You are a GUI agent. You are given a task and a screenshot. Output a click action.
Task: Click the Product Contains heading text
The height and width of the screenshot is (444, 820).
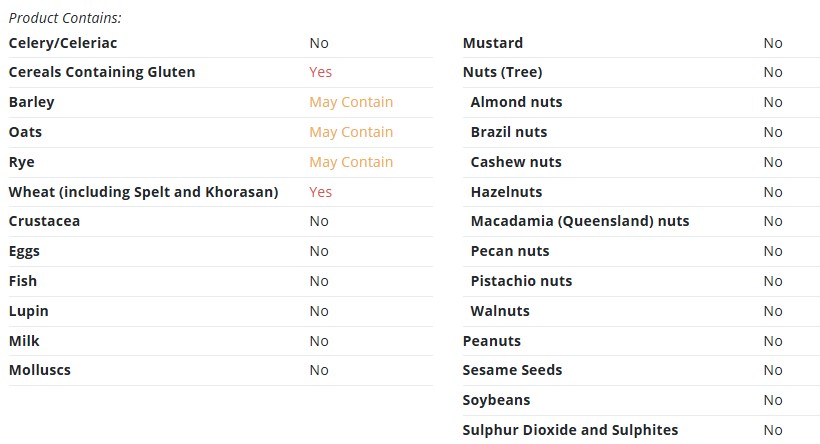[x=65, y=18]
